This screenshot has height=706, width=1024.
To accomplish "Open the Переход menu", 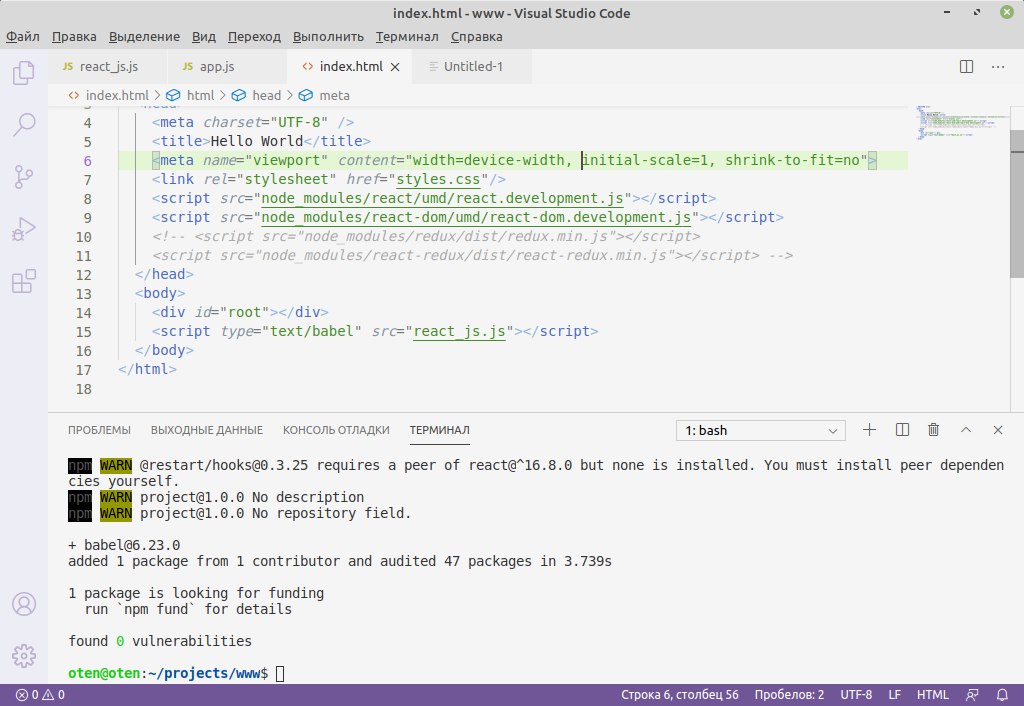I will pyautogui.click(x=254, y=37).
